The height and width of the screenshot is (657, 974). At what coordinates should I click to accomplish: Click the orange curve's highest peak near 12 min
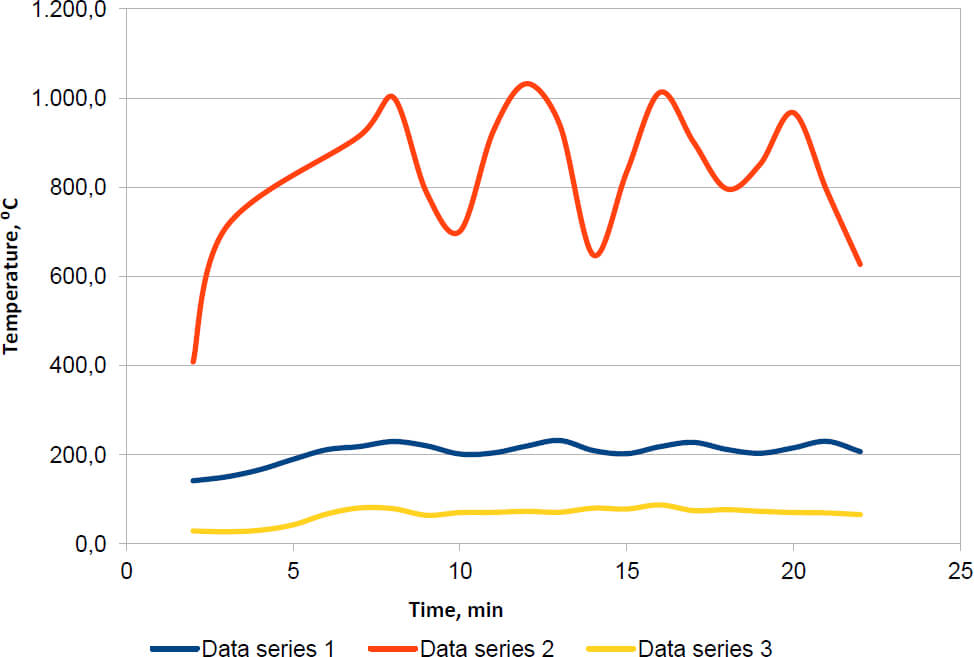click(527, 83)
